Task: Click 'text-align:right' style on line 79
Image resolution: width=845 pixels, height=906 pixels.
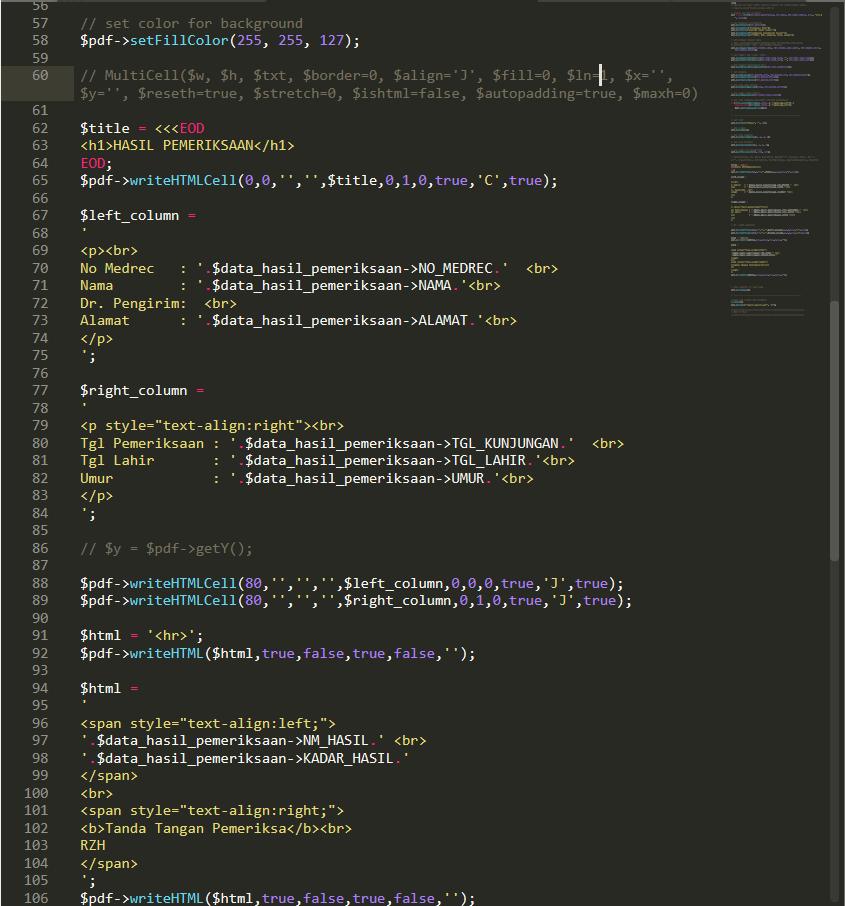Action: (229, 426)
